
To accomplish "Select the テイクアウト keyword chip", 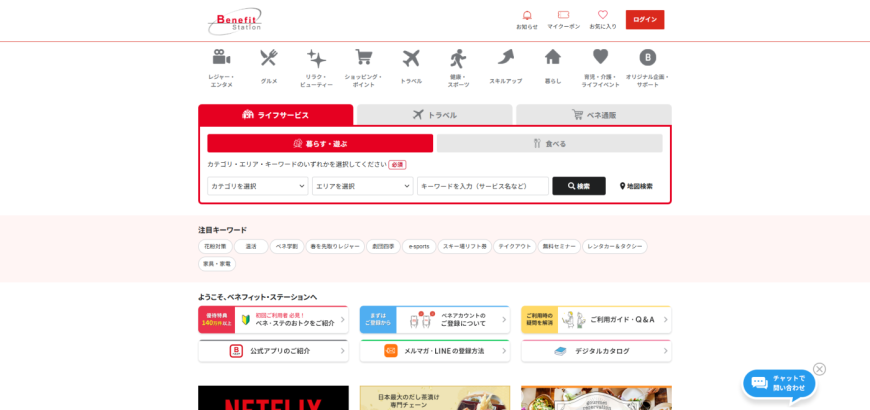I will coord(515,246).
